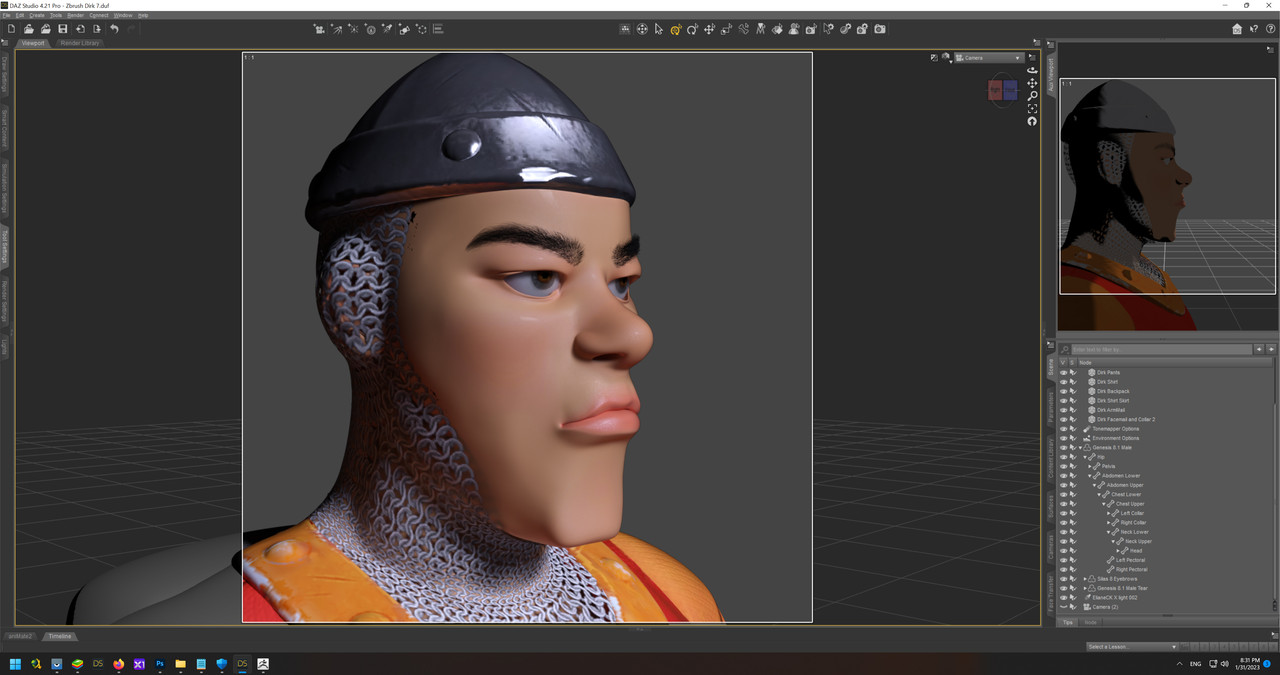Select the Environment Options node

click(x=1115, y=438)
